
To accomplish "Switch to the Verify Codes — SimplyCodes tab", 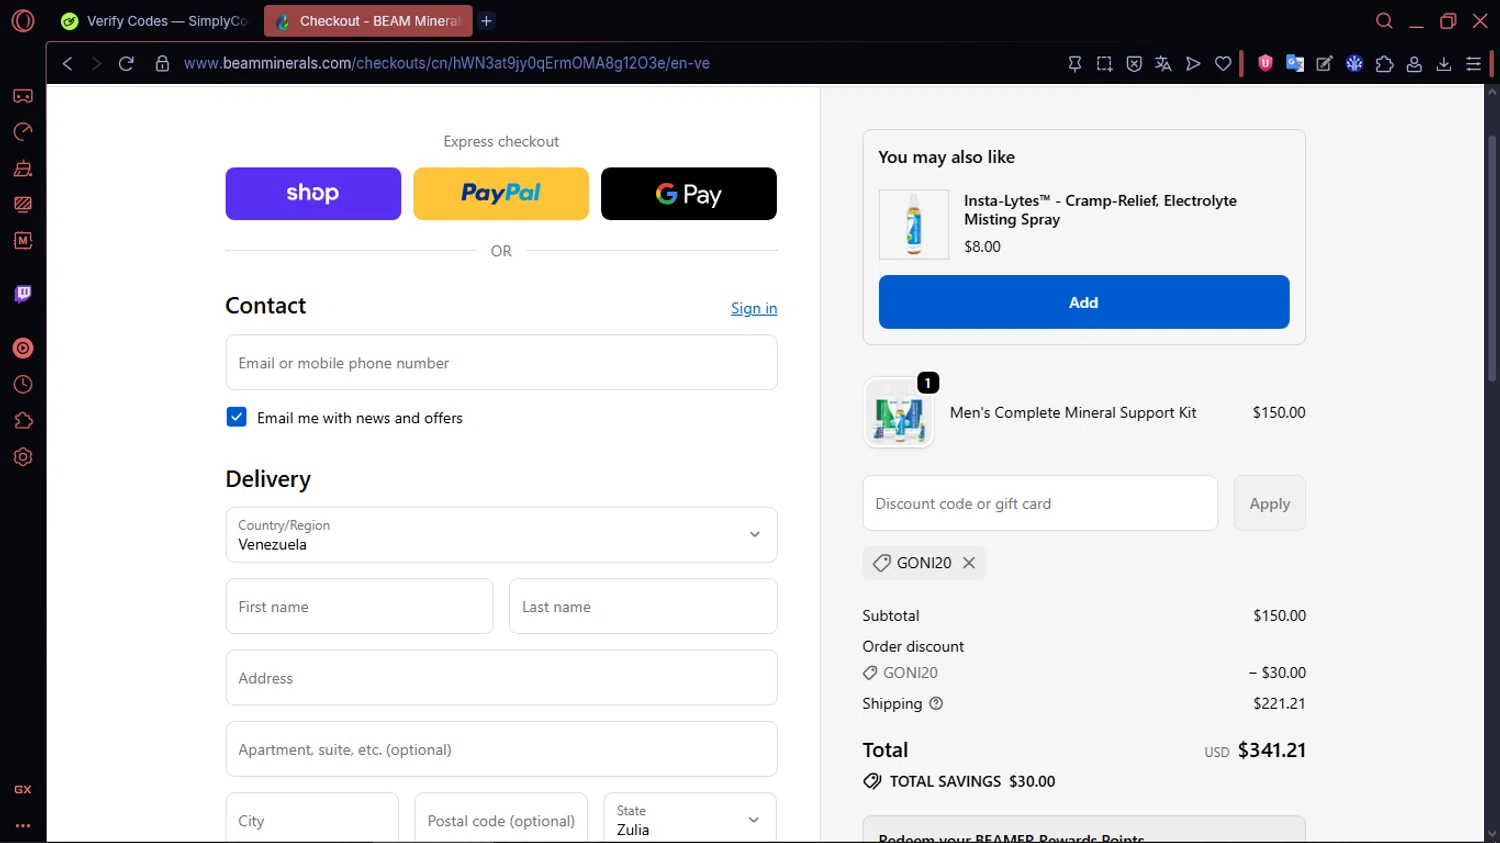I will pyautogui.click(x=155, y=21).
